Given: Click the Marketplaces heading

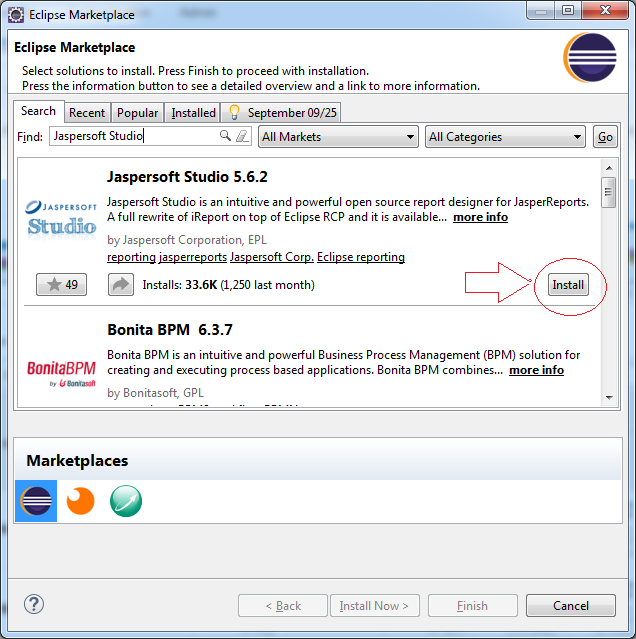Looking at the screenshot, I should click(x=77, y=461).
